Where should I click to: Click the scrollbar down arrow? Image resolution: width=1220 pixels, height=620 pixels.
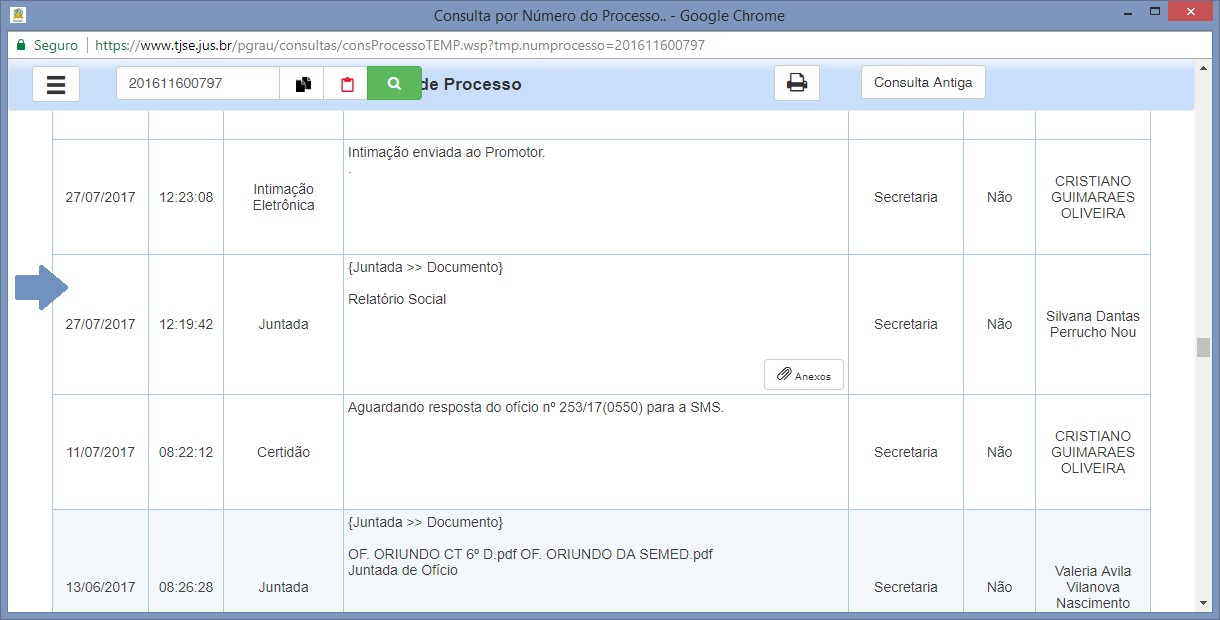1203,603
